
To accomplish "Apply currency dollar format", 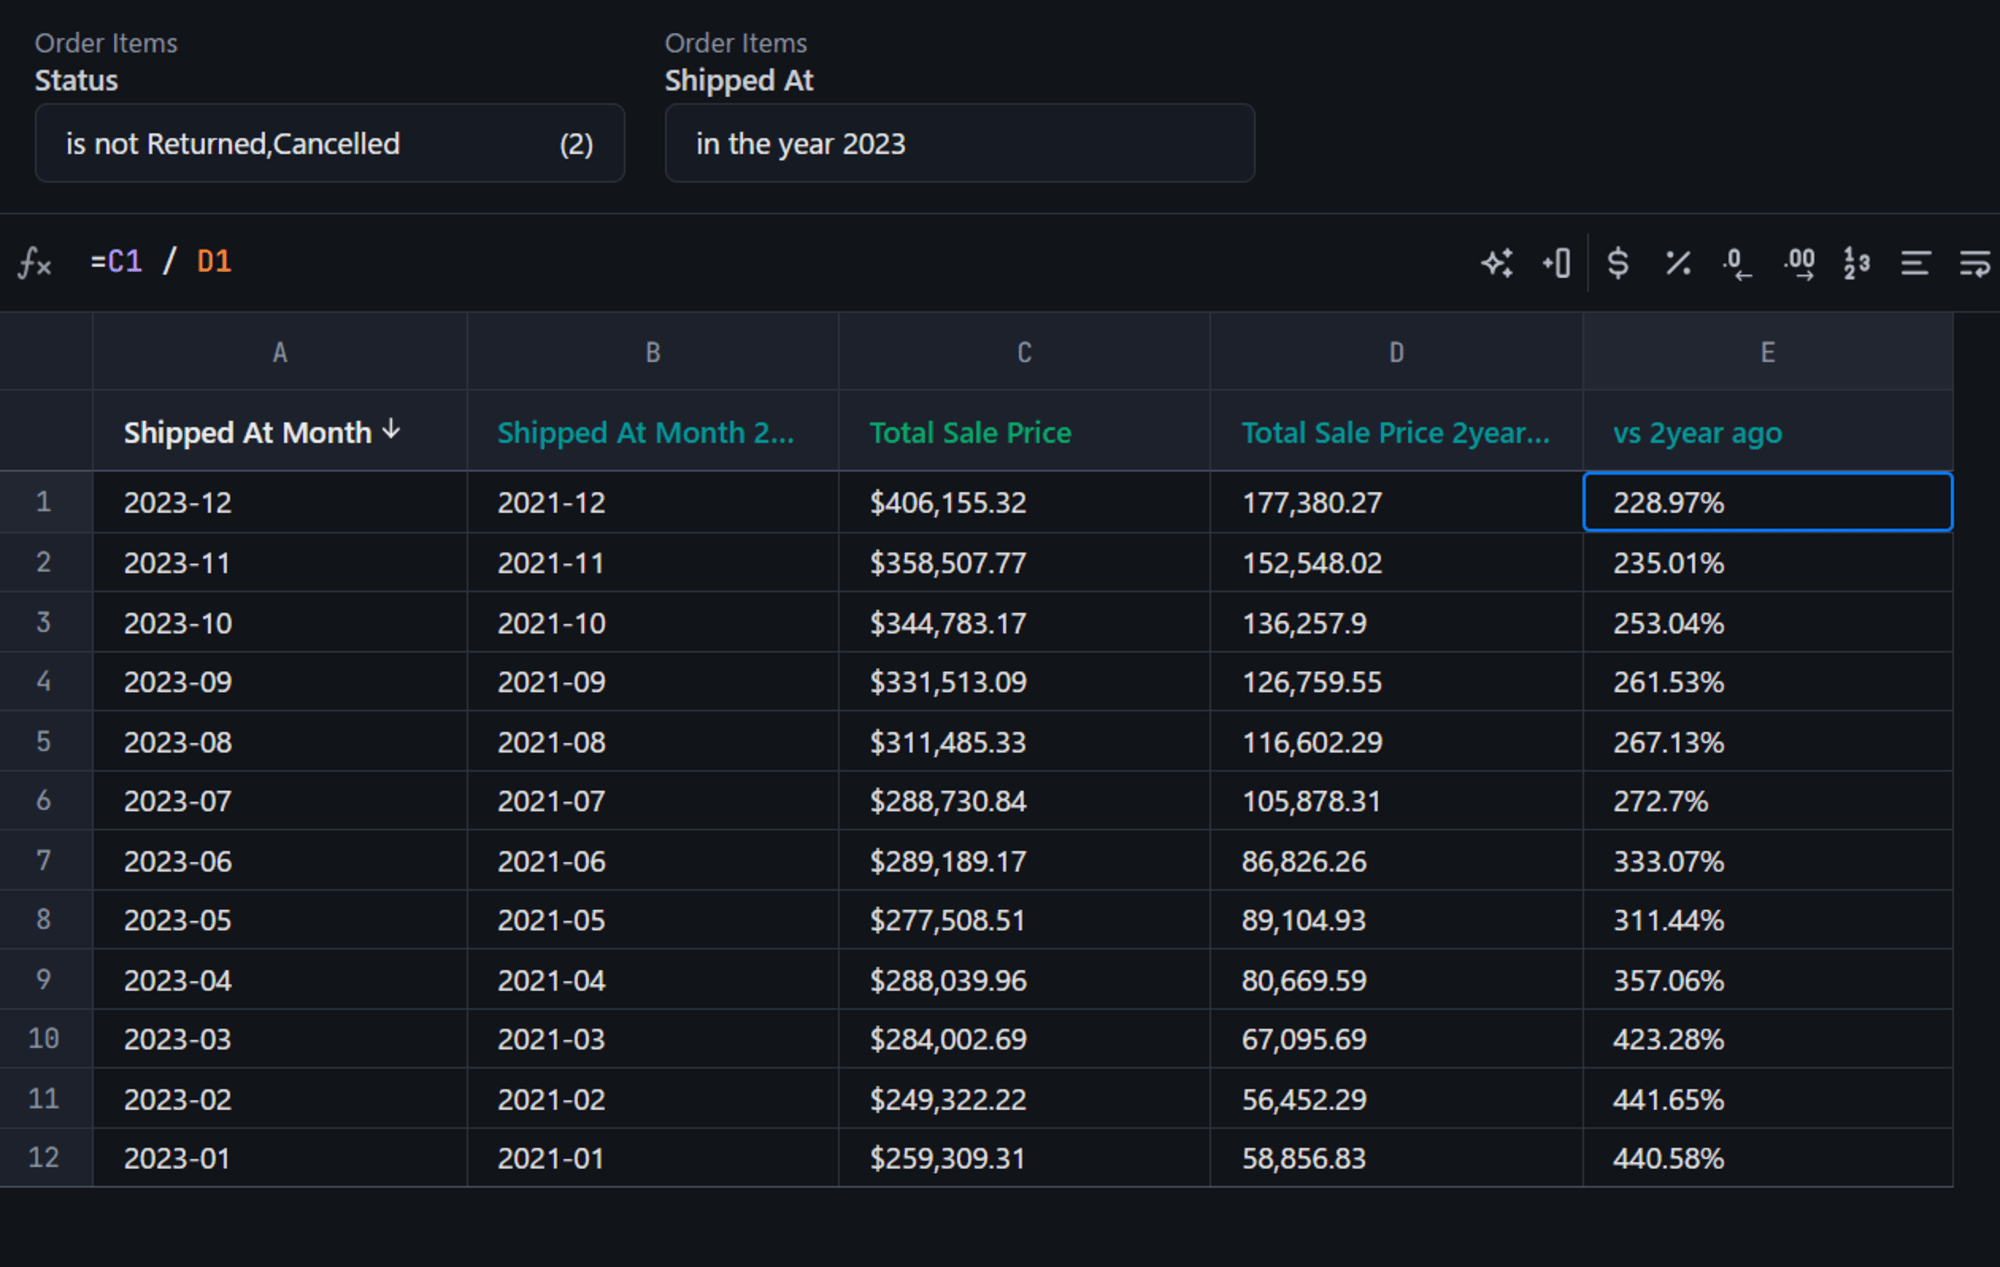I will coord(1617,263).
